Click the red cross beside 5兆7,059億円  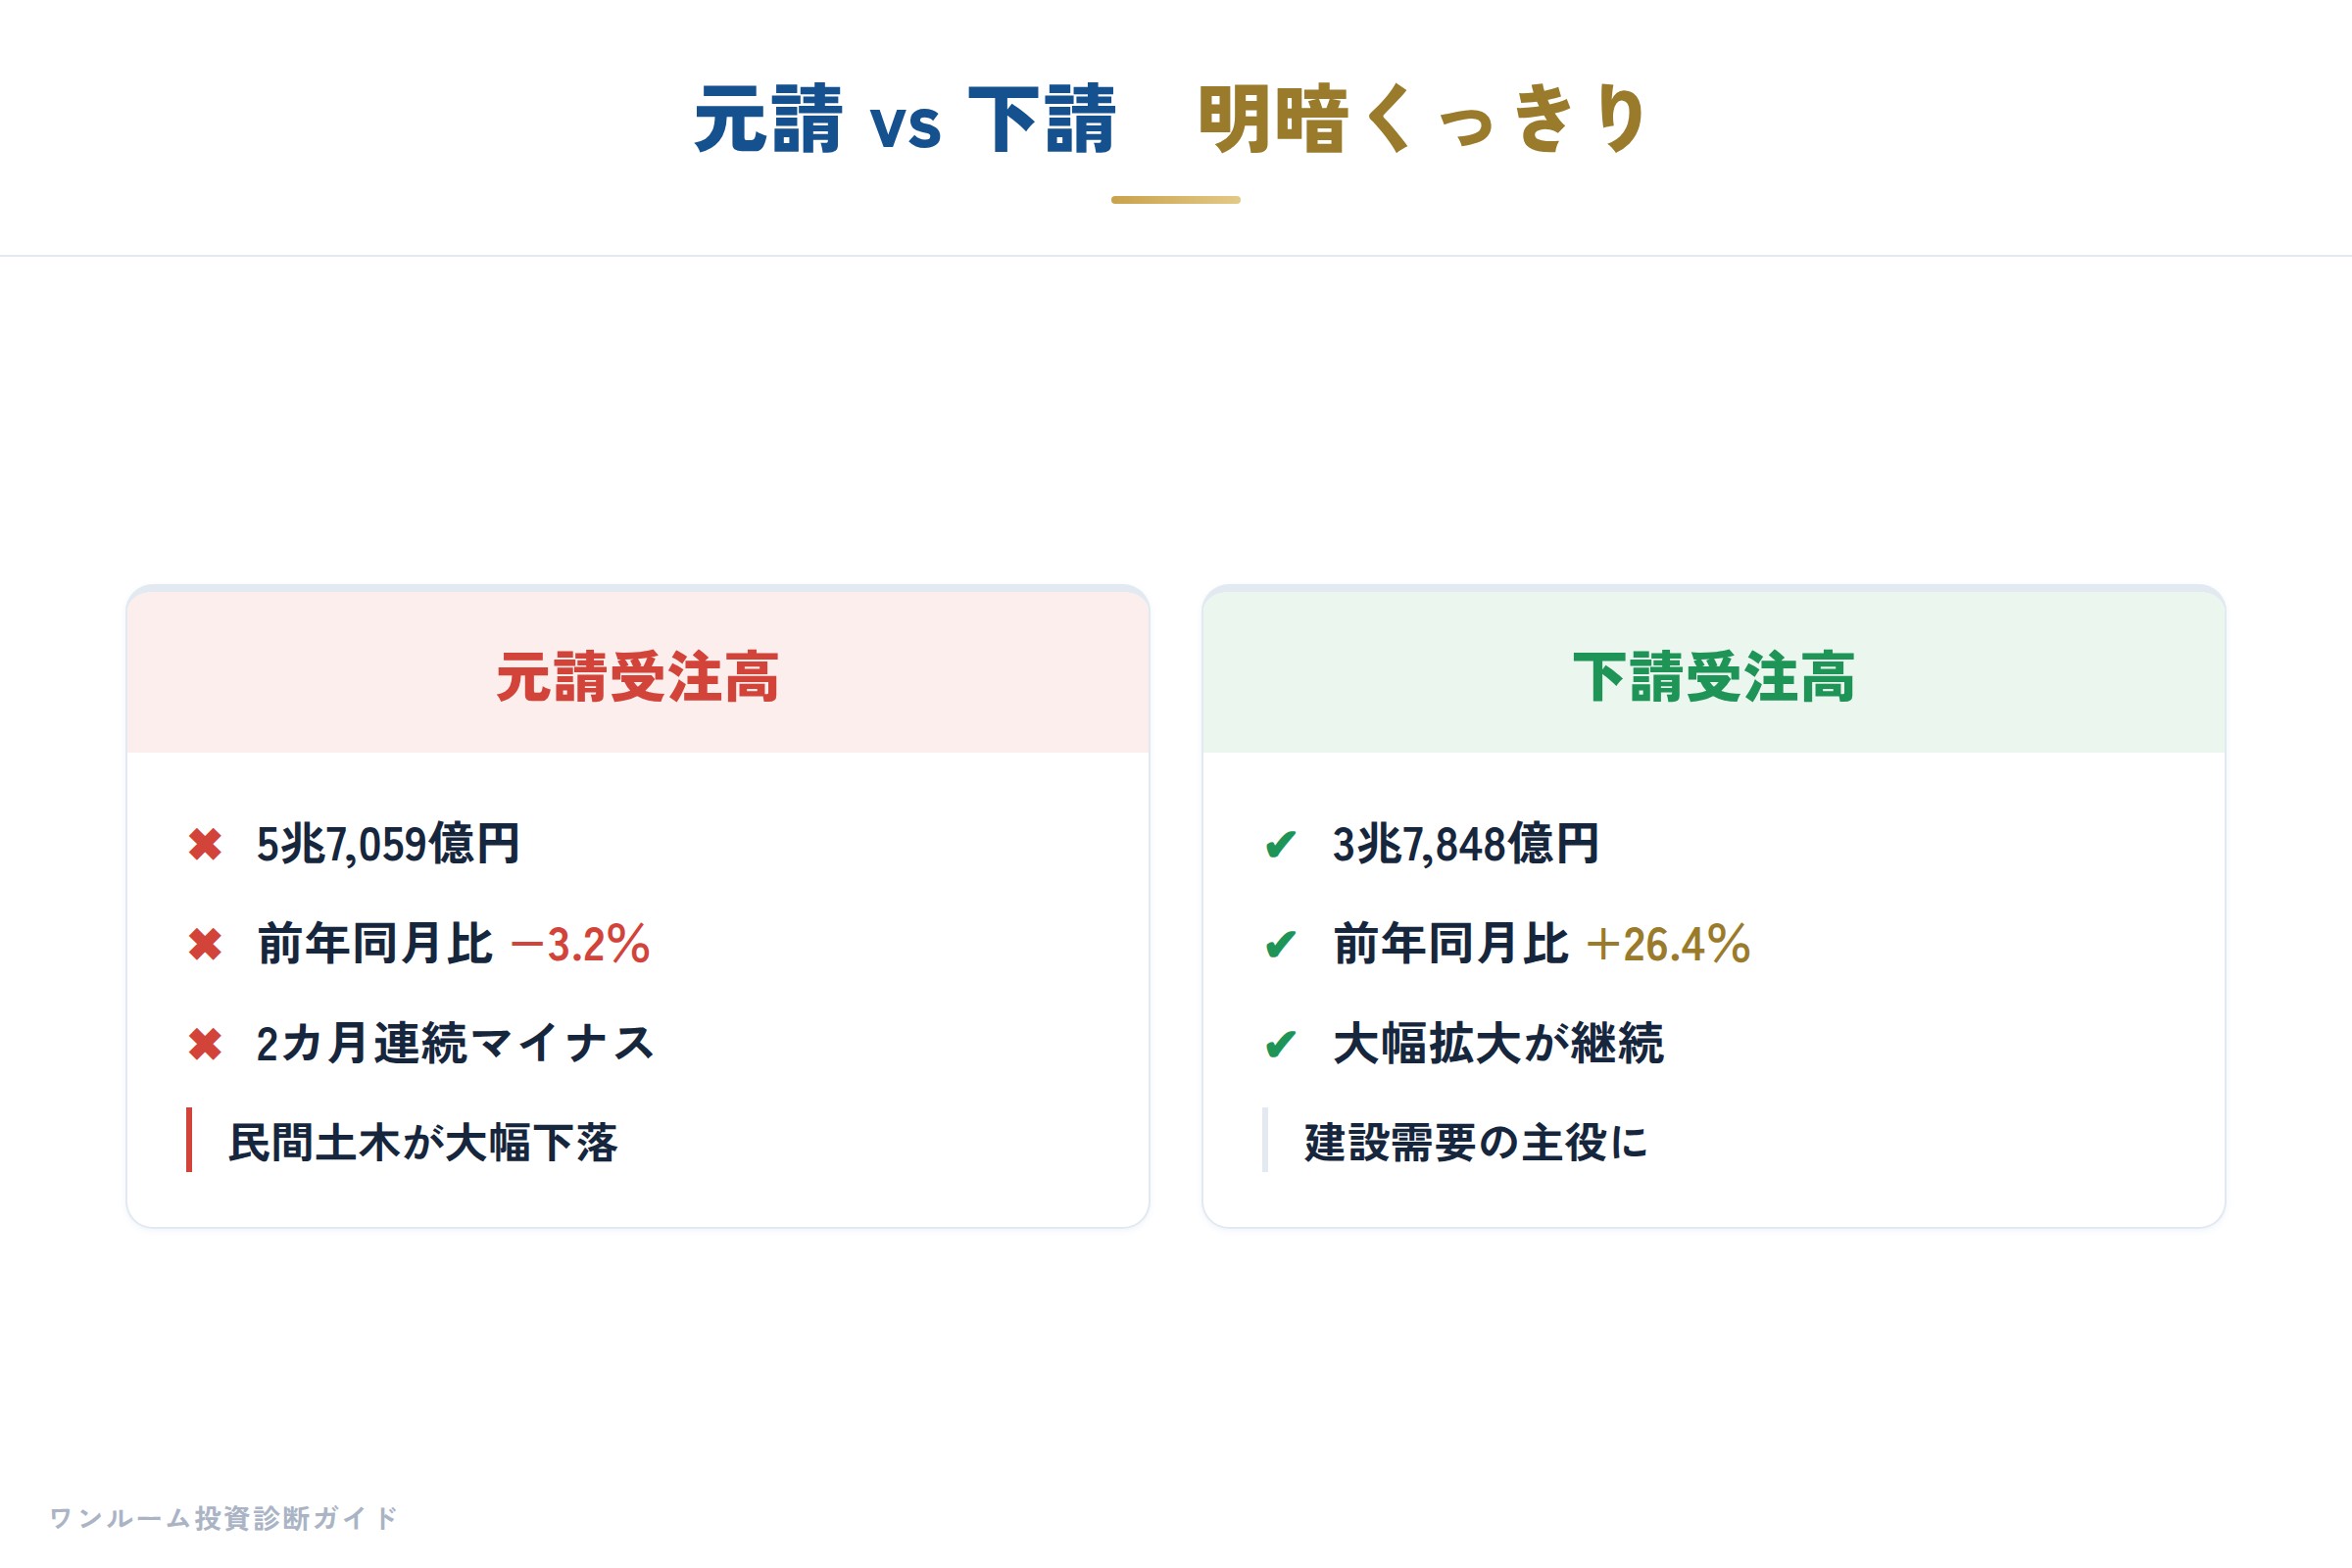(205, 845)
